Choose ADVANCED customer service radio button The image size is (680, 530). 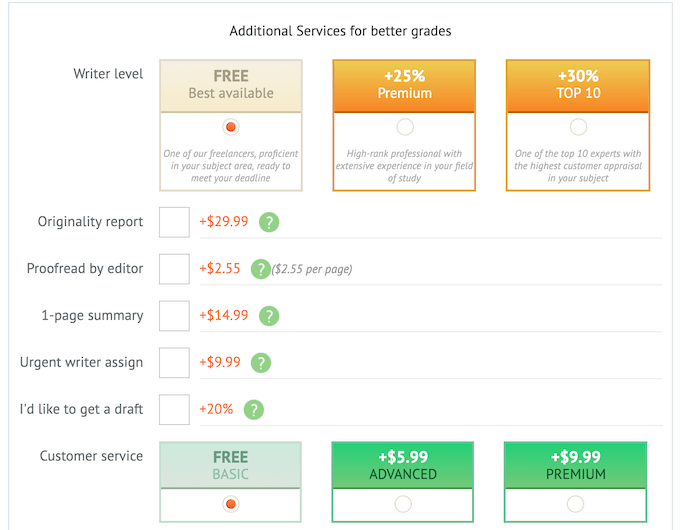403,504
